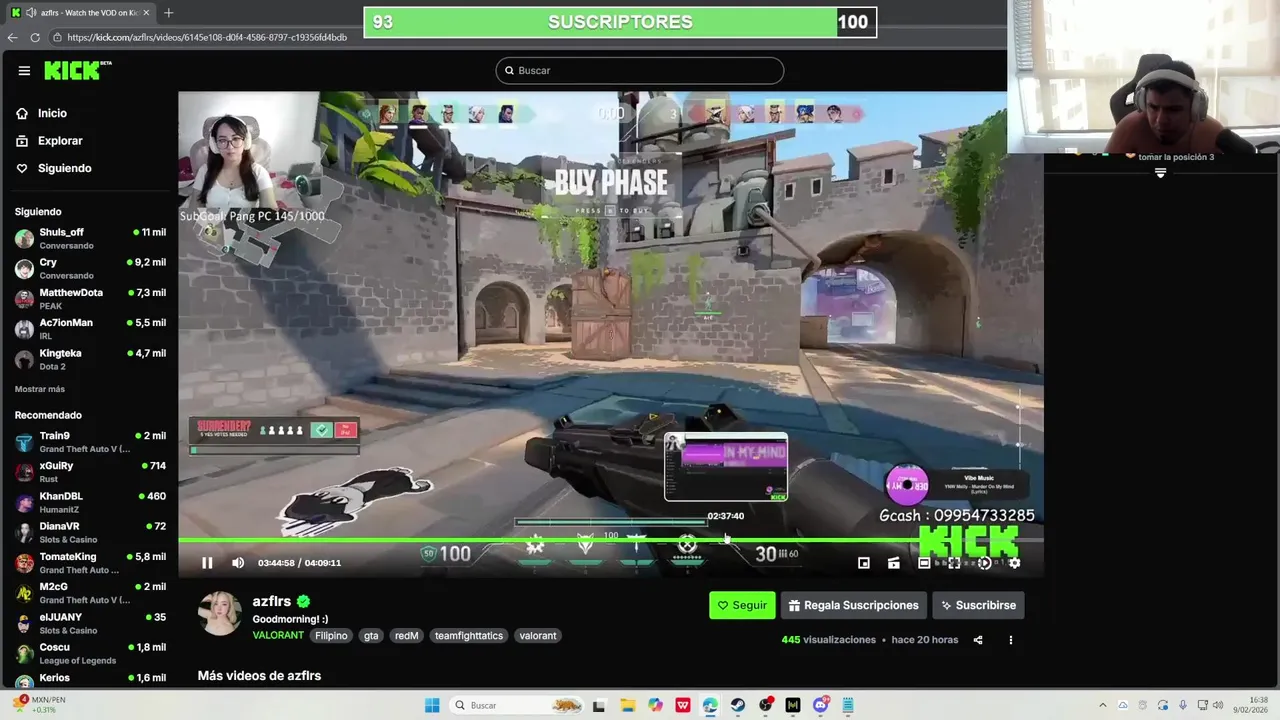Select the lowercase valorant tag
This screenshot has width=1280, height=720.
(538, 636)
